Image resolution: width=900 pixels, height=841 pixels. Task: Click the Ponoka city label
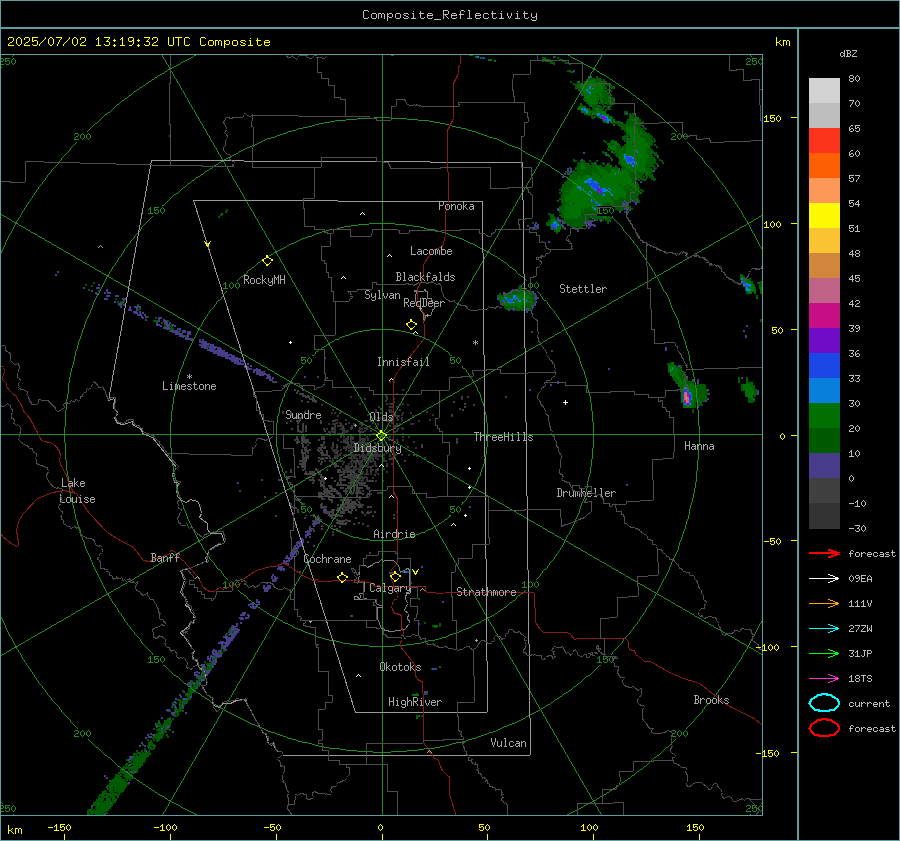(456, 206)
